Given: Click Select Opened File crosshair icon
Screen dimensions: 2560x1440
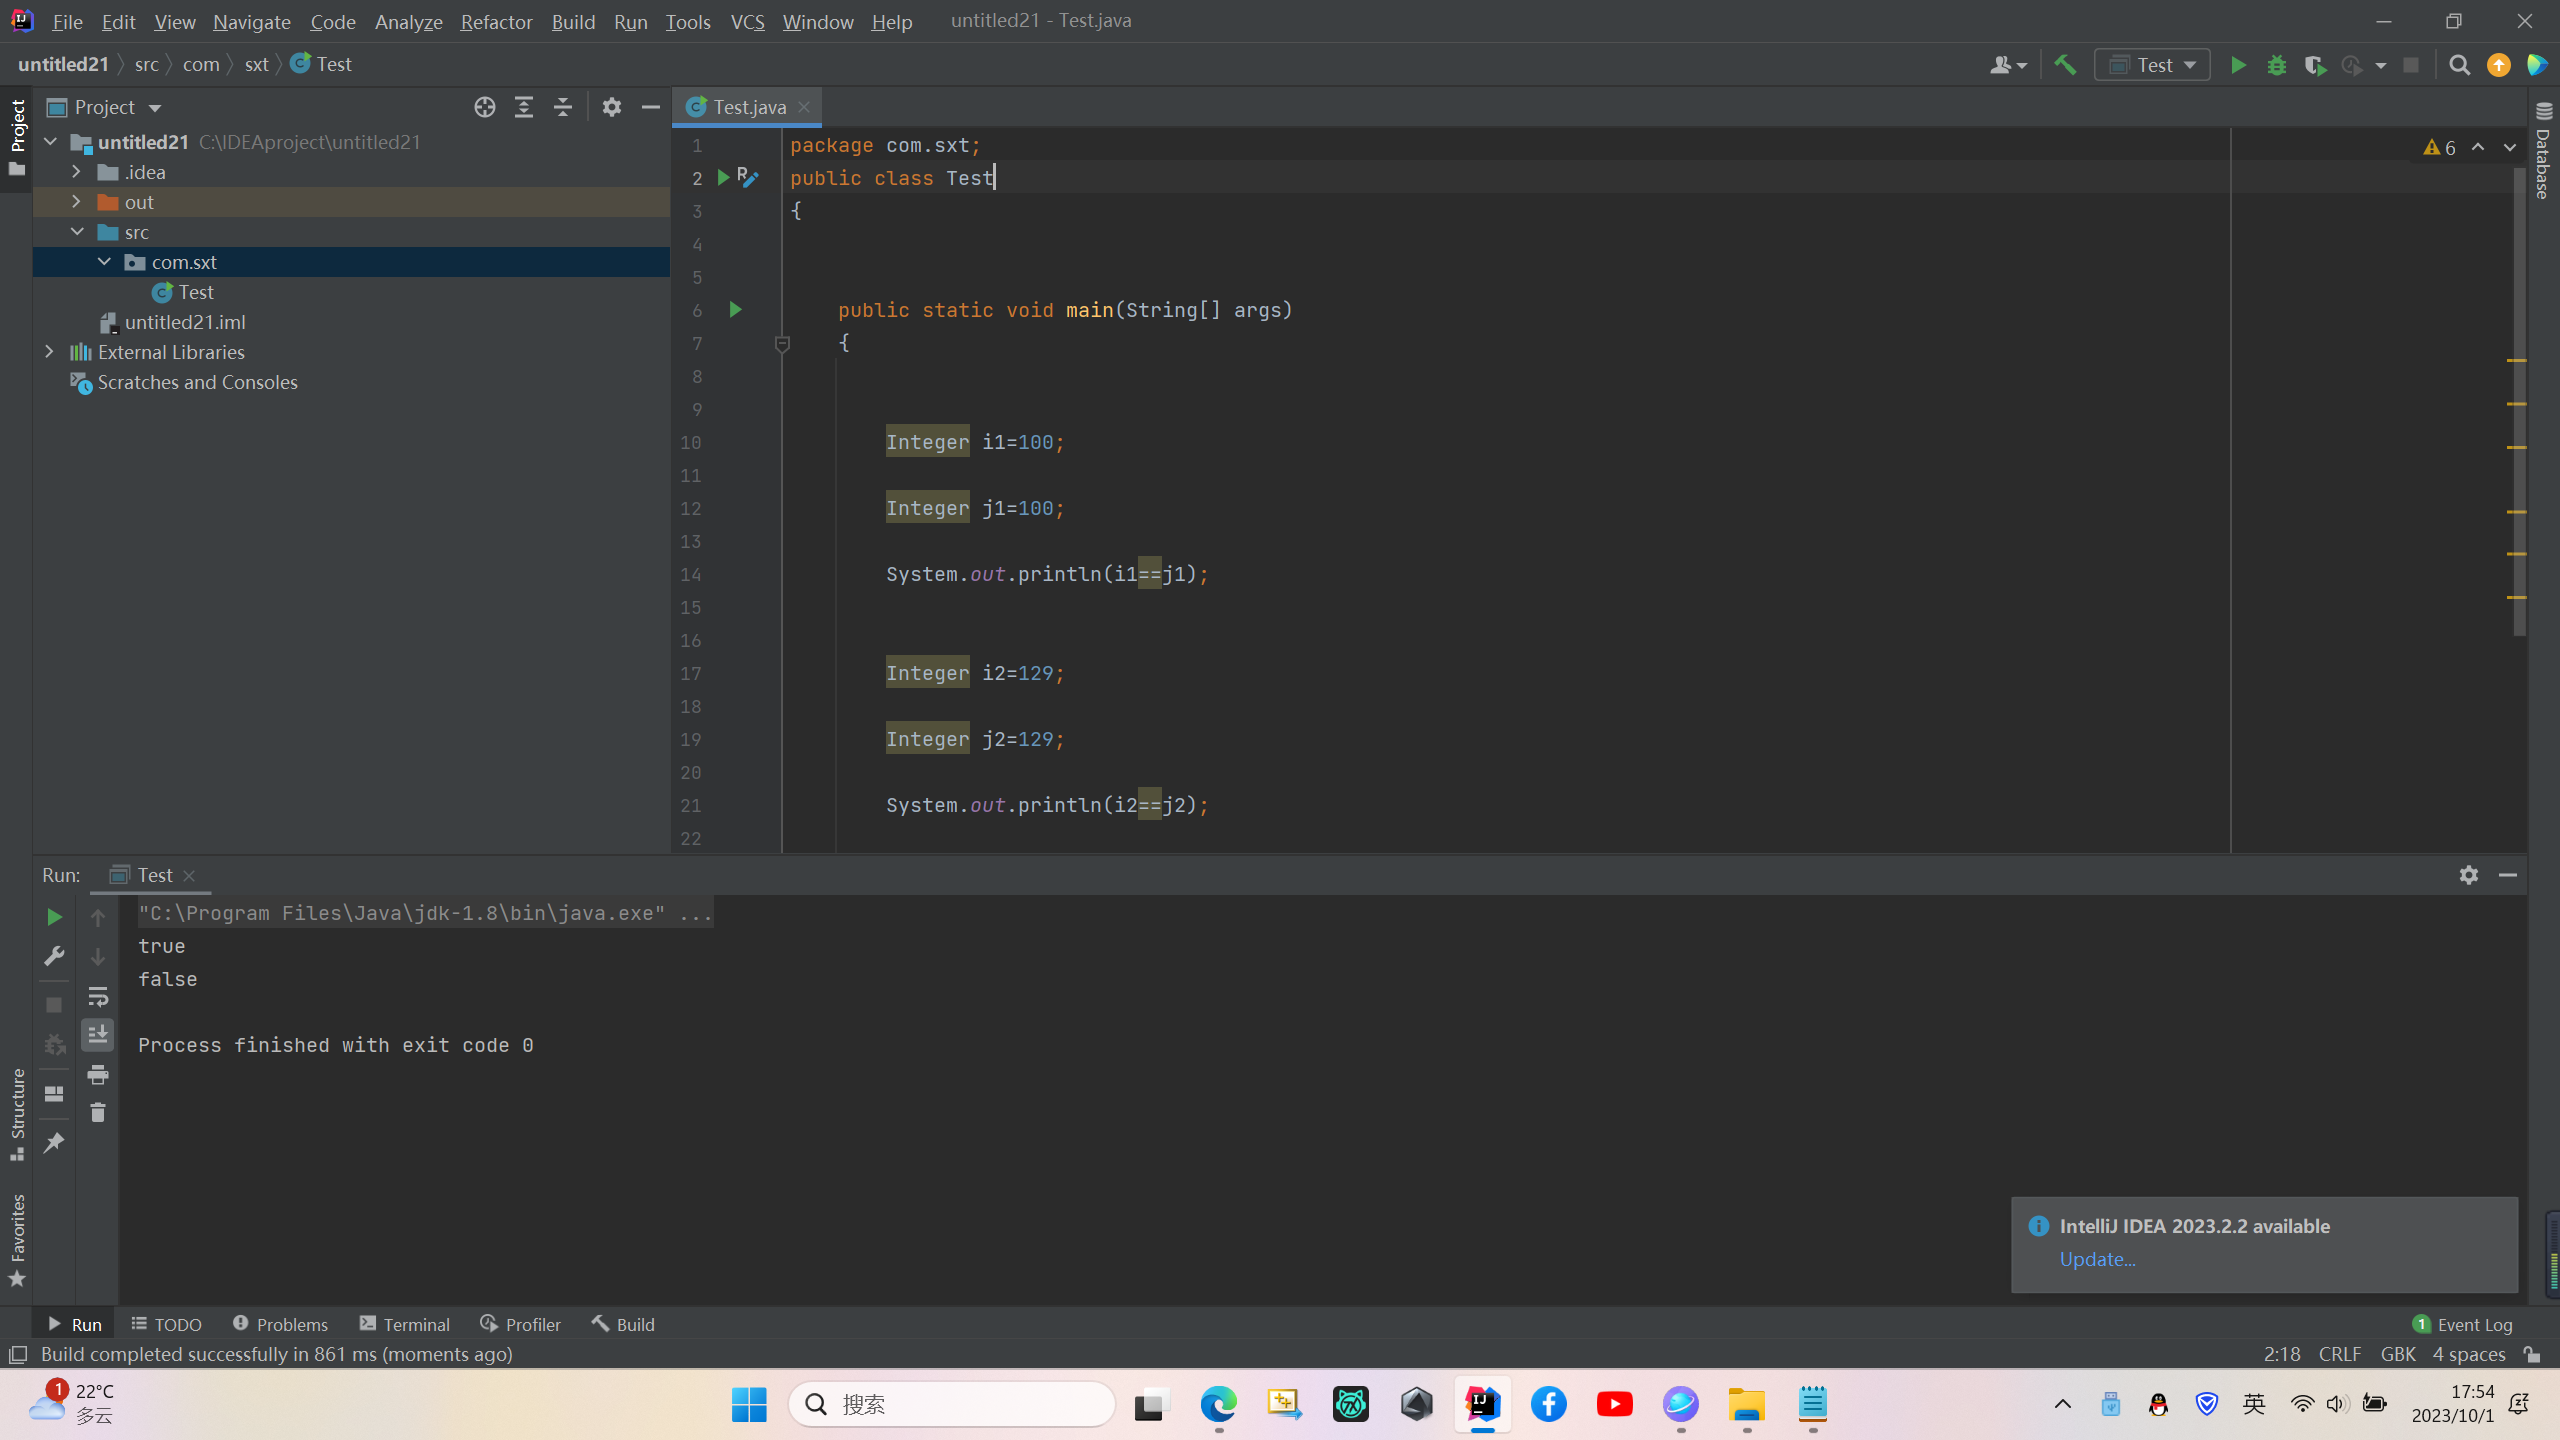Looking at the screenshot, I should click(x=485, y=107).
